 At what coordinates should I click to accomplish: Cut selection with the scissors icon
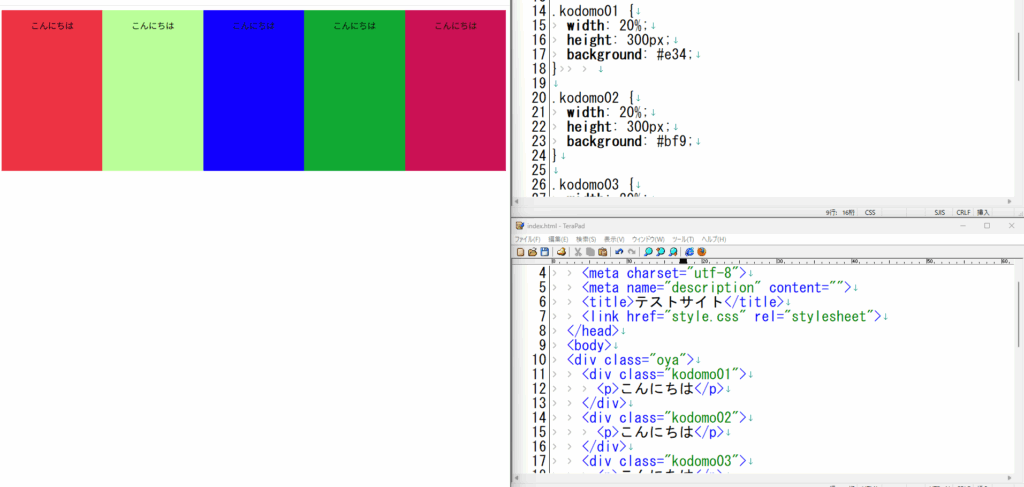tap(578, 252)
